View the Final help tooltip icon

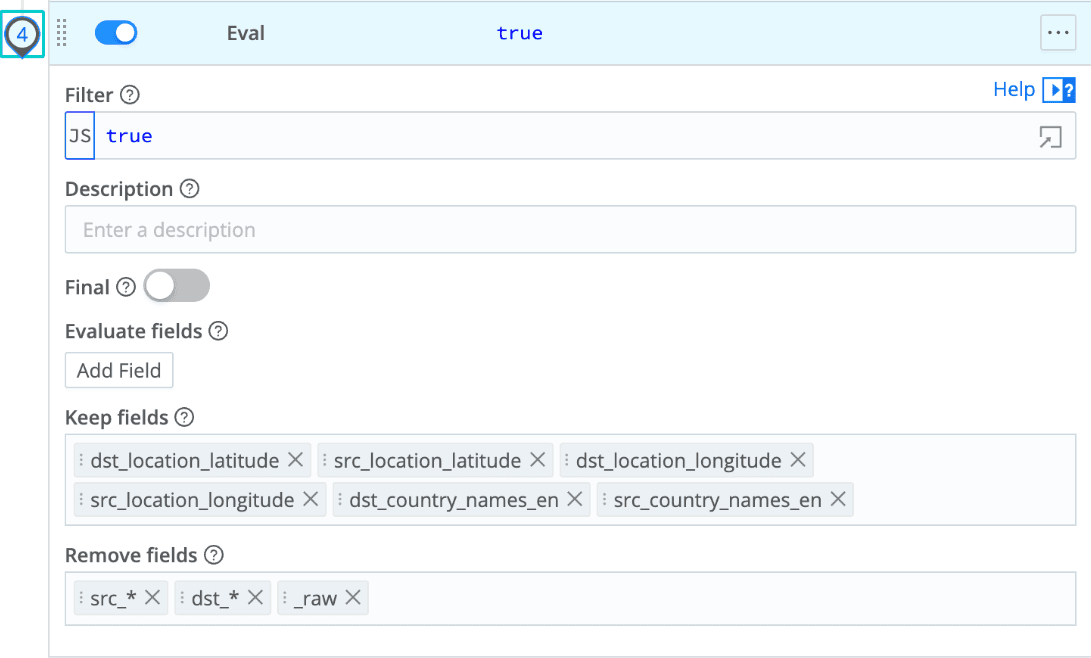[x=124, y=286]
